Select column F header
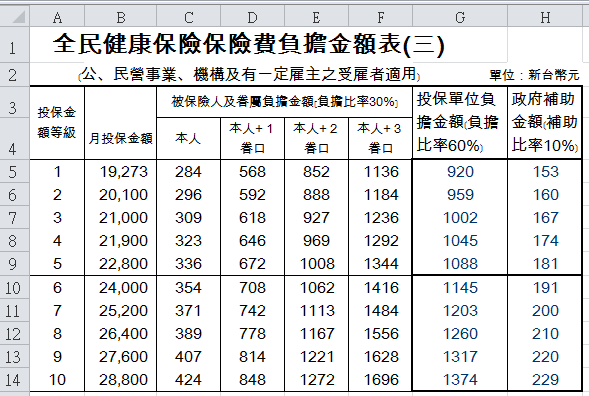 381,17
